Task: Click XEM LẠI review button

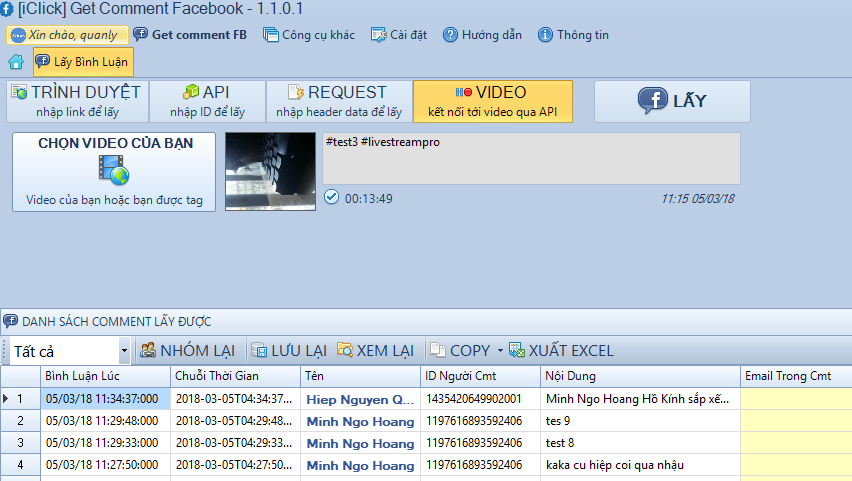Action: tap(376, 351)
